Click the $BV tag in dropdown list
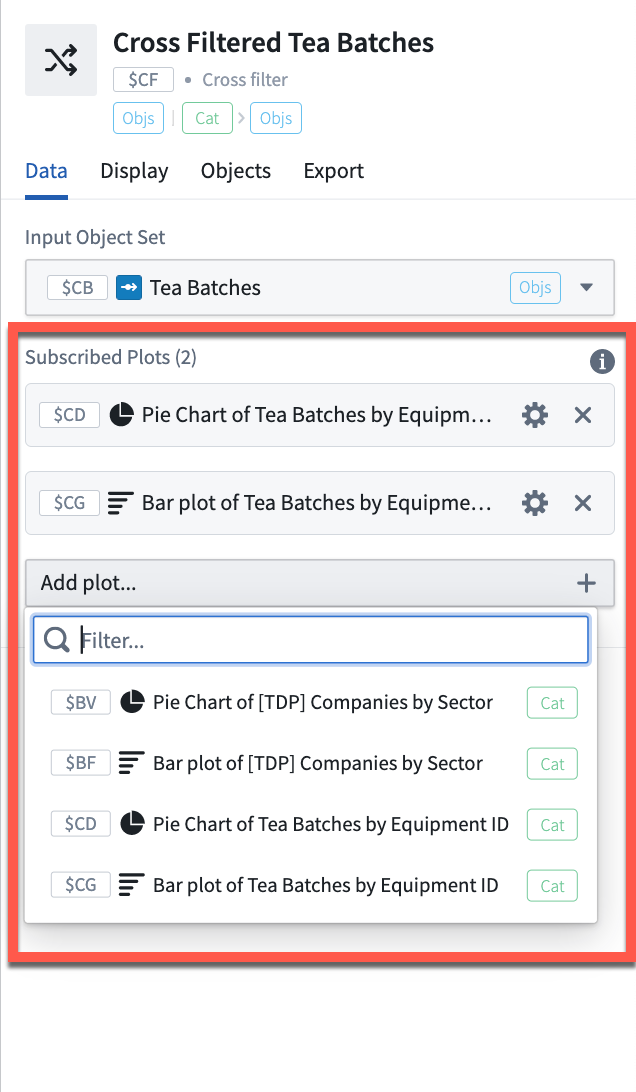 click(x=81, y=703)
